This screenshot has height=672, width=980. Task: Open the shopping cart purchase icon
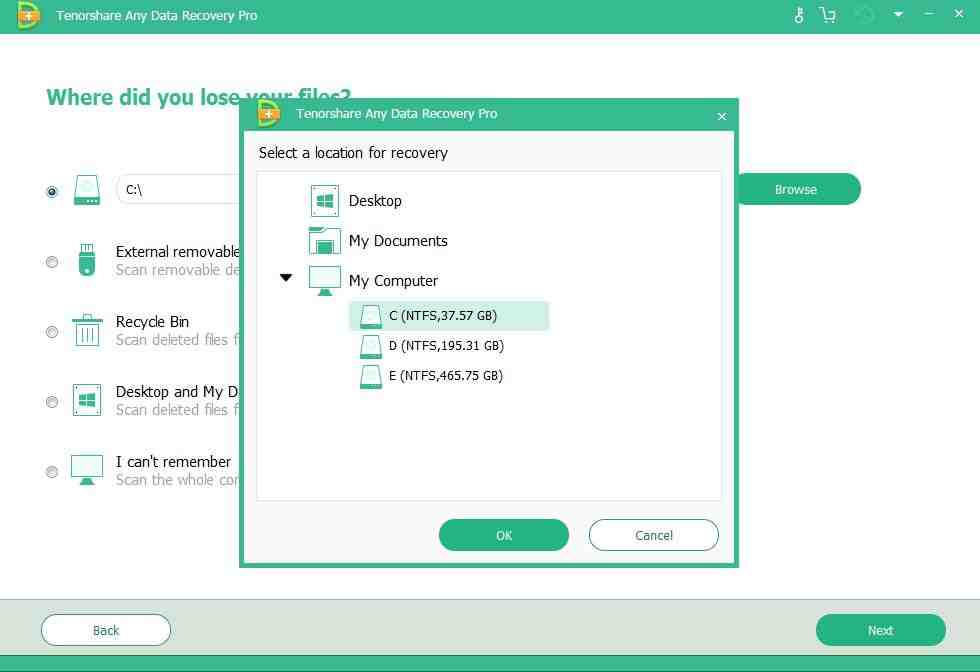(828, 15)
